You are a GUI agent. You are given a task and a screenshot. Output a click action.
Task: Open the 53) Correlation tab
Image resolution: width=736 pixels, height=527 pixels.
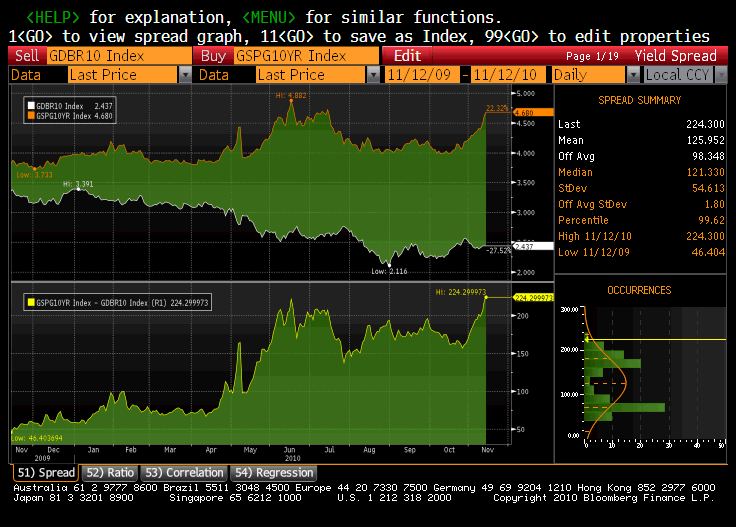click(x=183, y=472)
